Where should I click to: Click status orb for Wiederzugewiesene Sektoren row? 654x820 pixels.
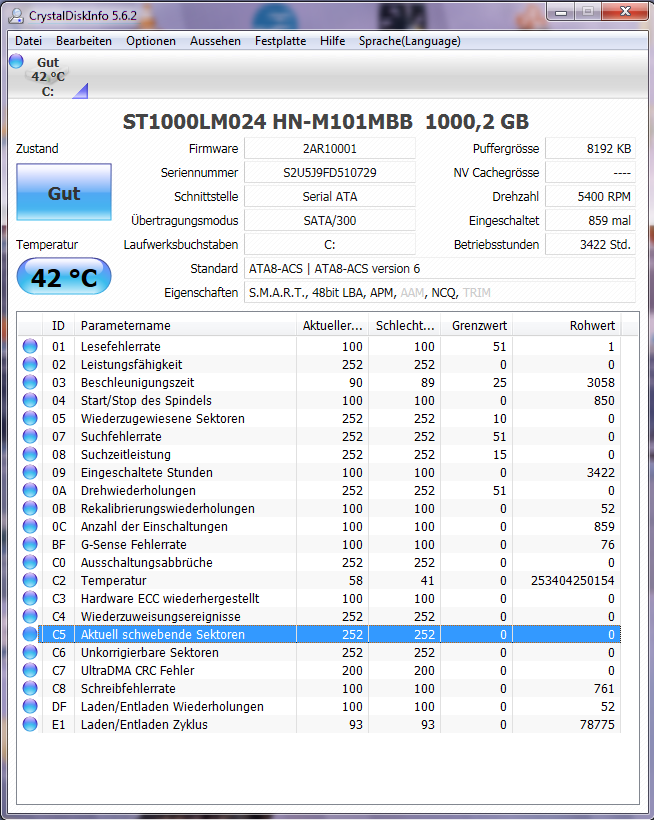click(30, 418)
